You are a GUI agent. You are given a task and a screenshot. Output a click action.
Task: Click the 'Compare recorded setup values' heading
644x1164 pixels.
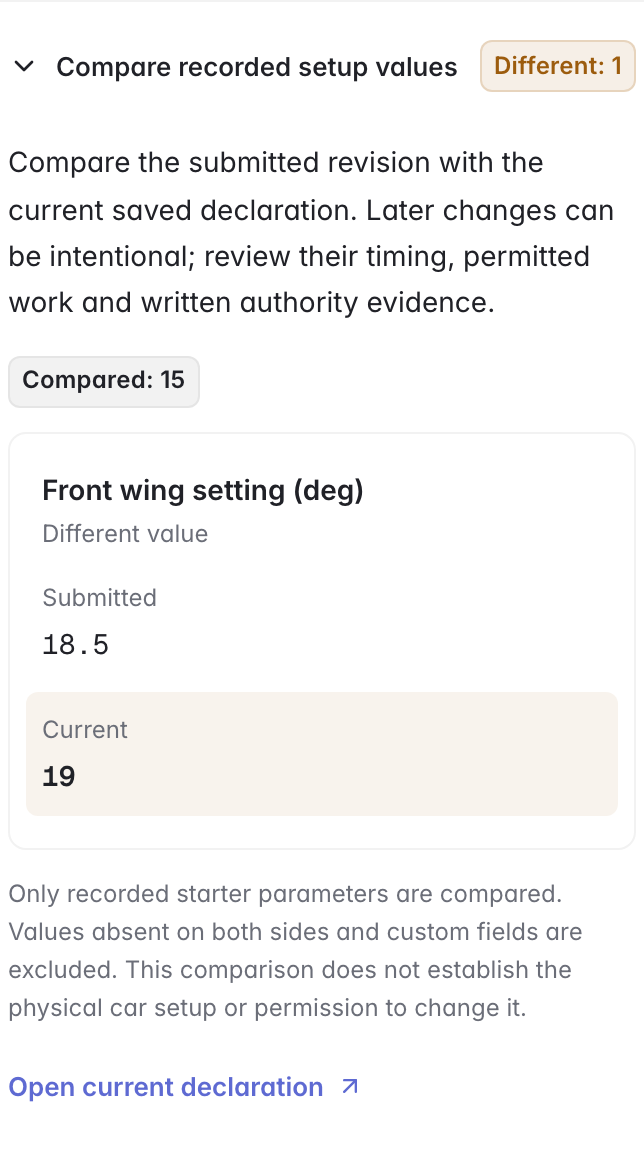[257, 67]
